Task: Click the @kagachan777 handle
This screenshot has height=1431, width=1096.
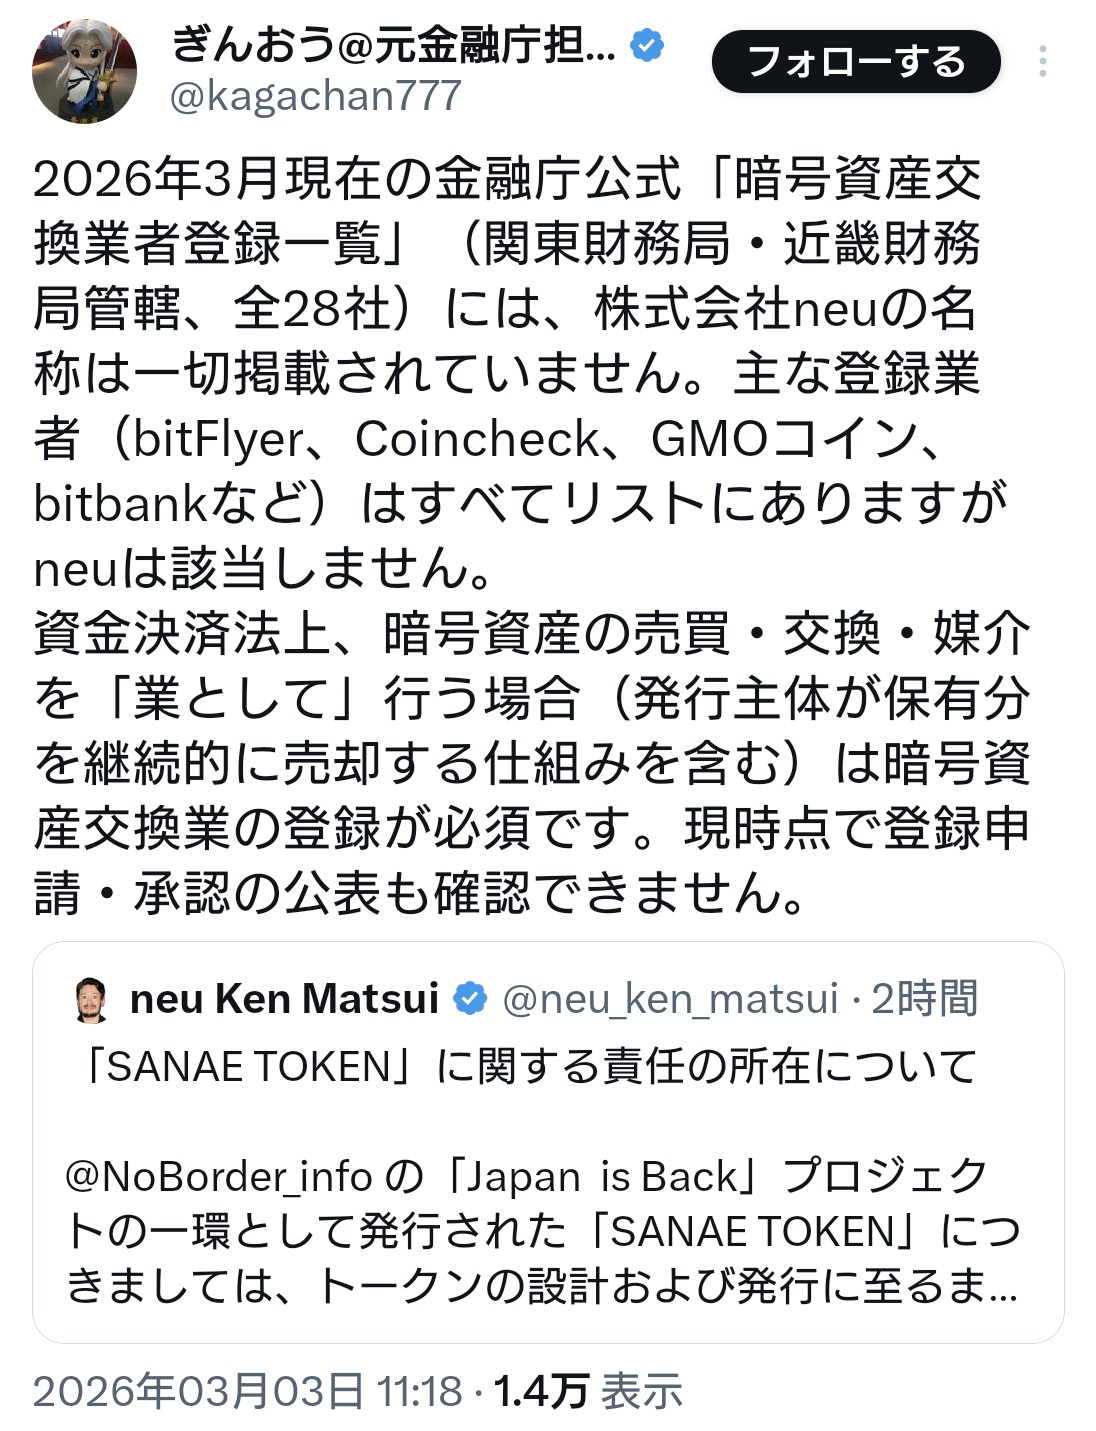Action: click(x=316, y=97)
